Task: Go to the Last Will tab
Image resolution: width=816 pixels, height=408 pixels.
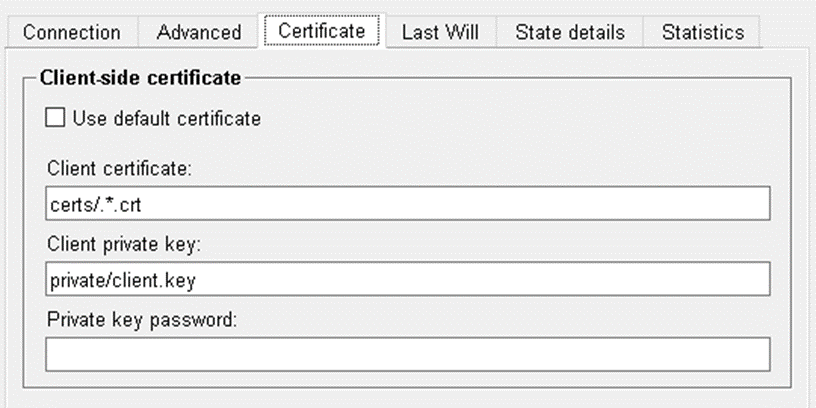Action: point(440,32)
